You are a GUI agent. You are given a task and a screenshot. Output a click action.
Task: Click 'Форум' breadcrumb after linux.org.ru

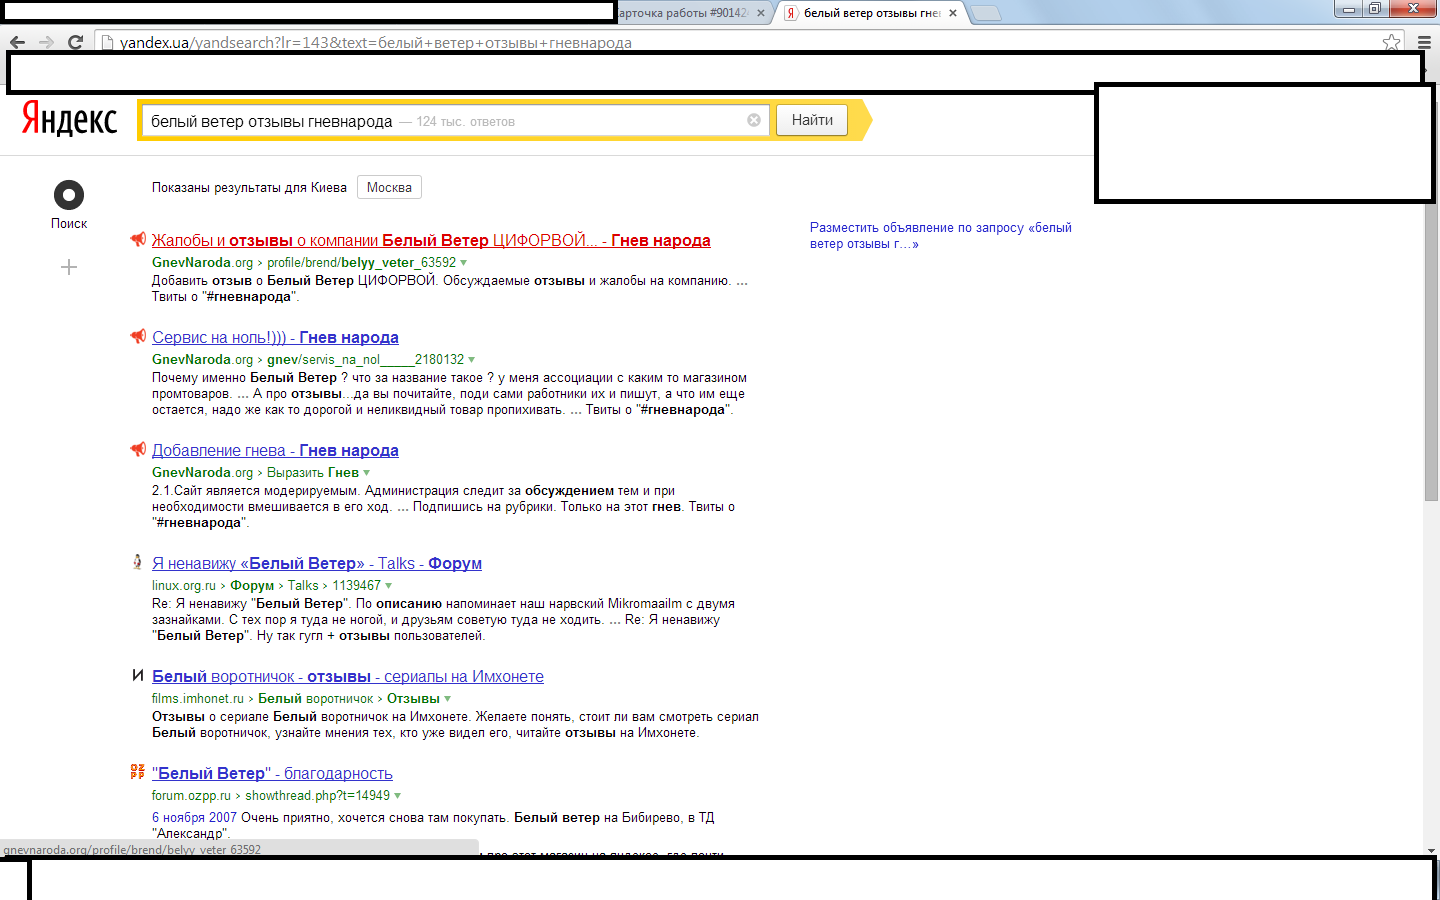pyautogui.click(x=252, y=585)
